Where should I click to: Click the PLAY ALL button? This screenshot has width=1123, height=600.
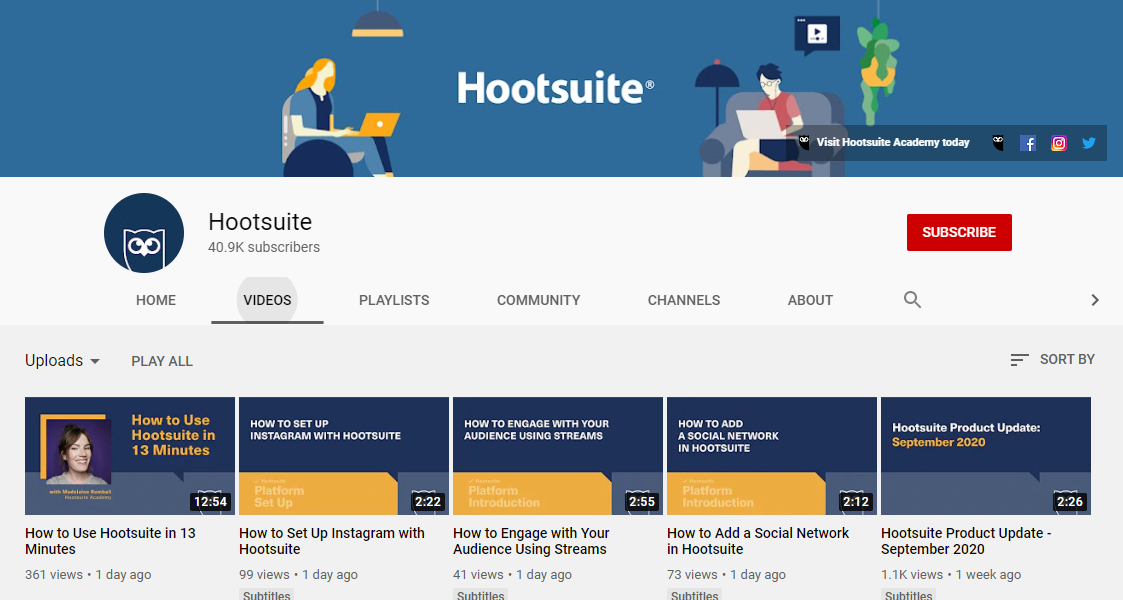[x=162, y=361]
